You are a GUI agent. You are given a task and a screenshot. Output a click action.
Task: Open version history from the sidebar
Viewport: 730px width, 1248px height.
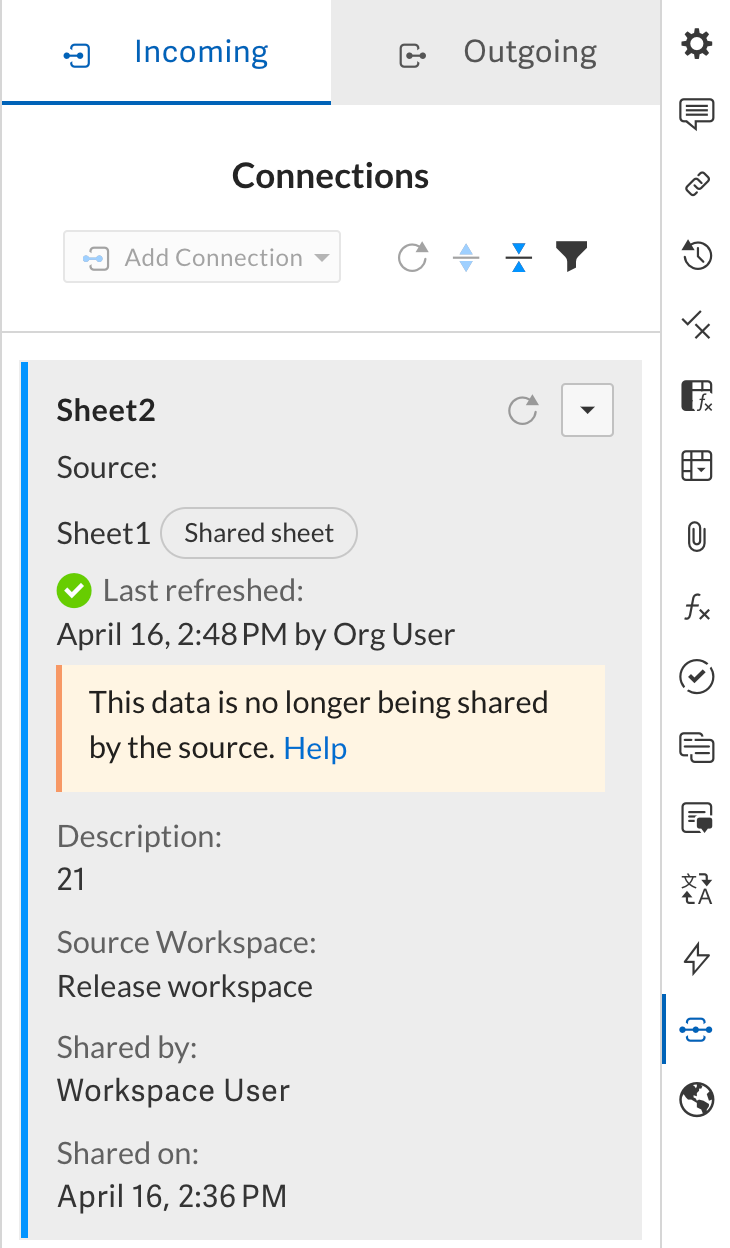pos(696,255)
